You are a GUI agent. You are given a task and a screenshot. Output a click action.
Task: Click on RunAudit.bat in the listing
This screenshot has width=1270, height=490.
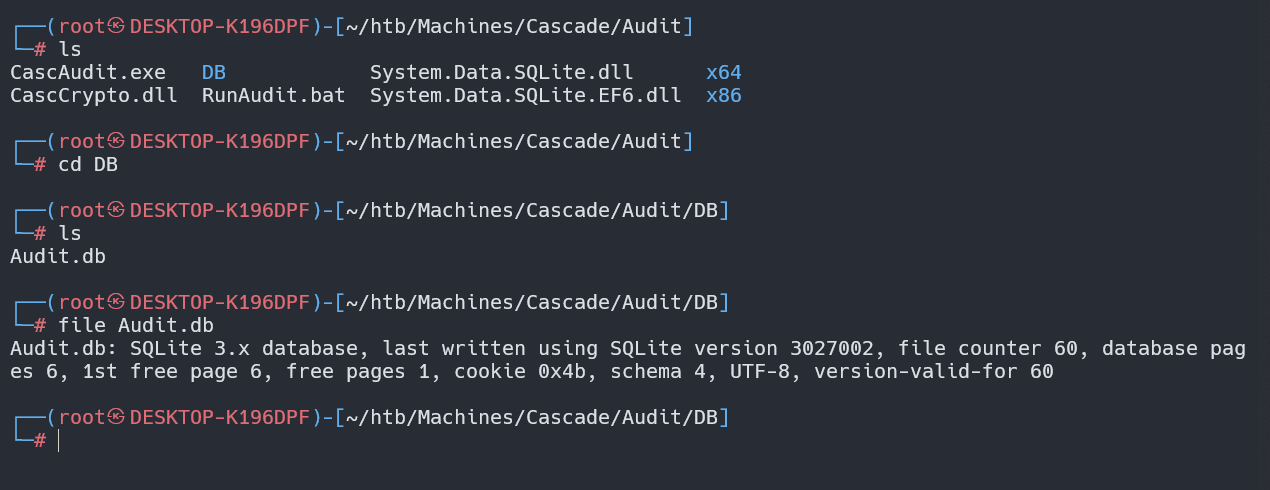[273, 96]
